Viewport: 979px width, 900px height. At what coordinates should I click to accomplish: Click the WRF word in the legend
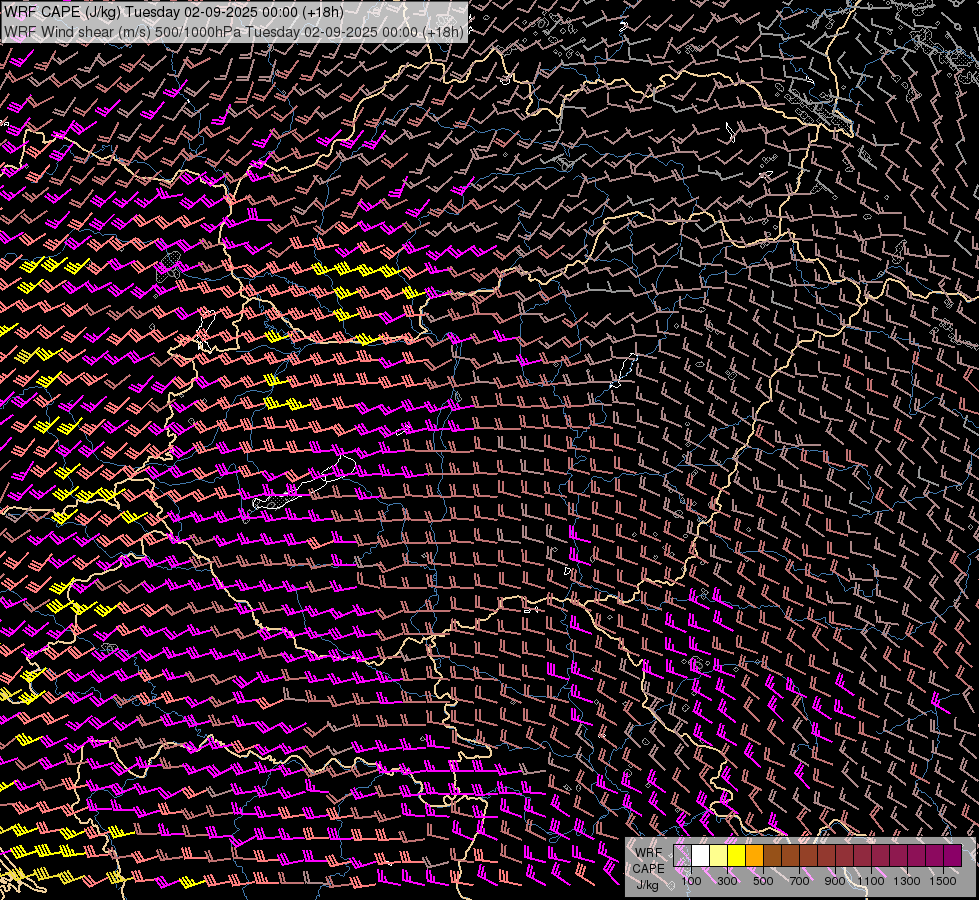pos(649,853)
